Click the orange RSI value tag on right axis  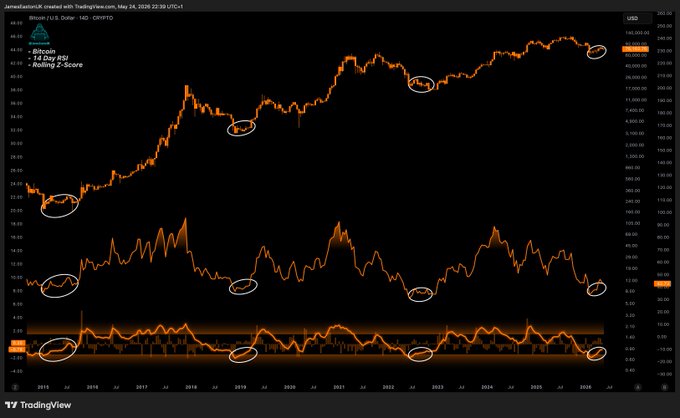point(662,284)
